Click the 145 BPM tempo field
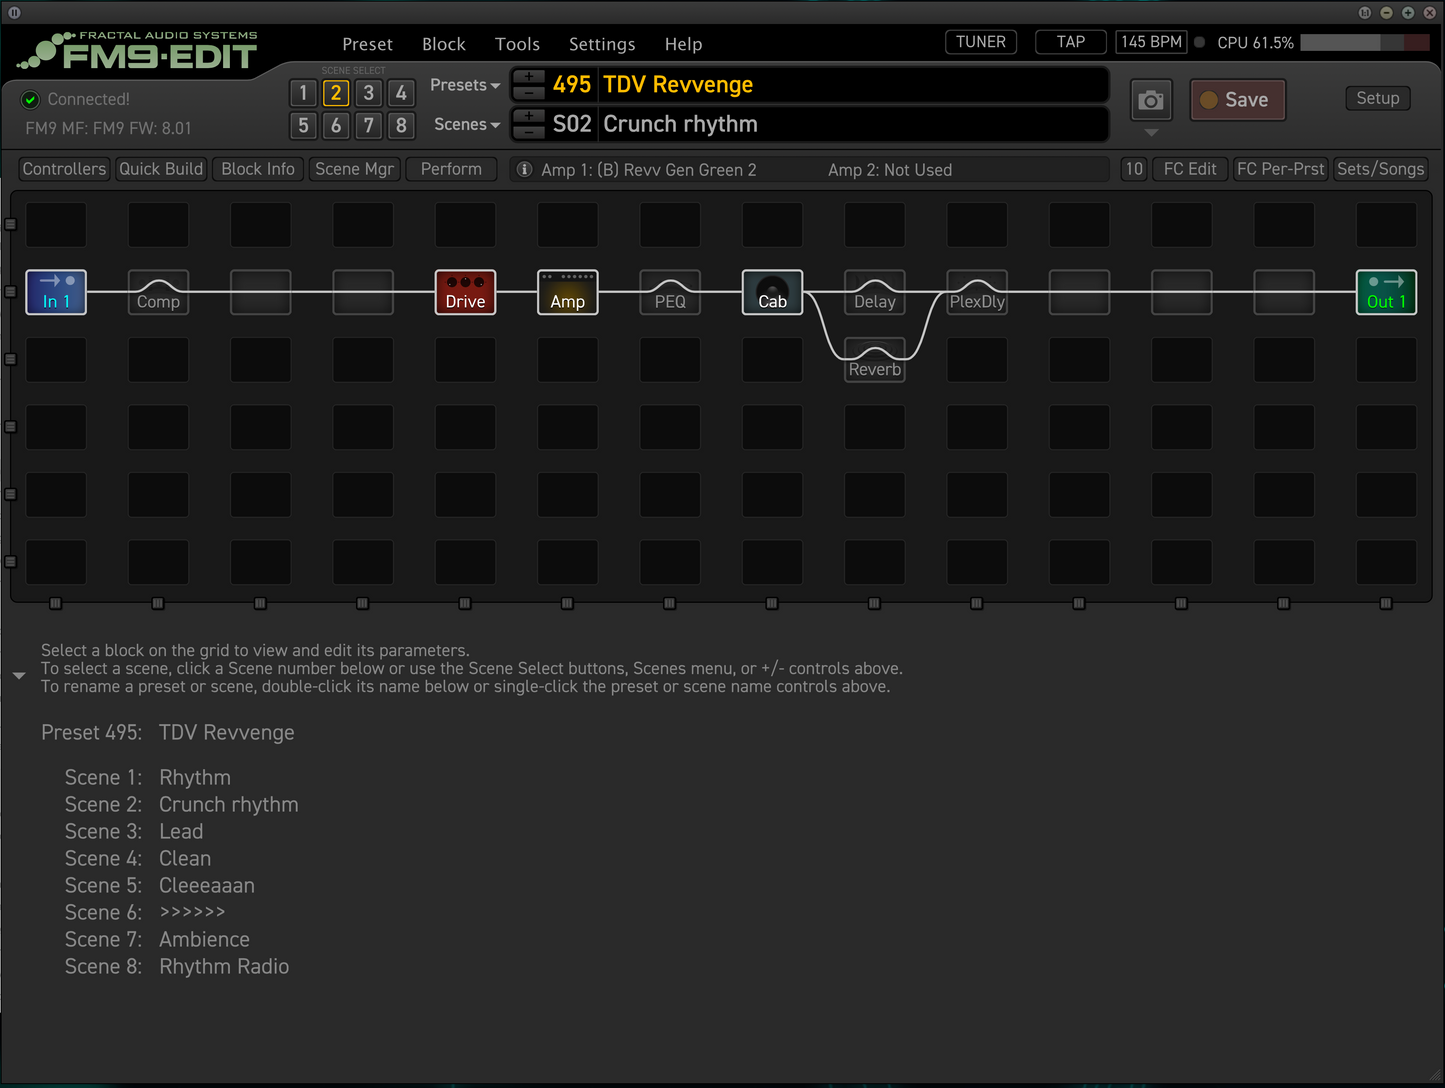The image size is (1445, 1088). (1151, 42)
